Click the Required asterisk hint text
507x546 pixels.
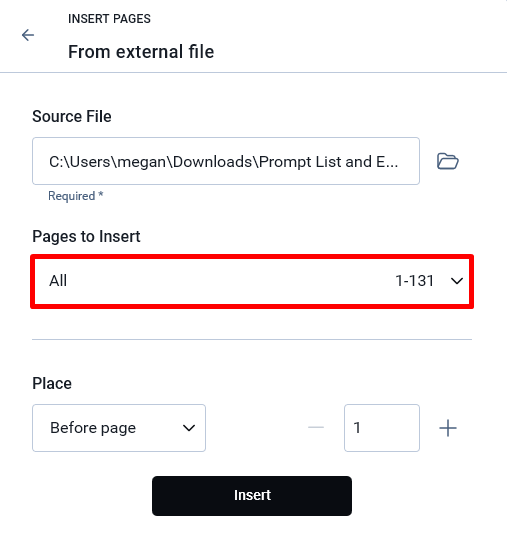76,196
